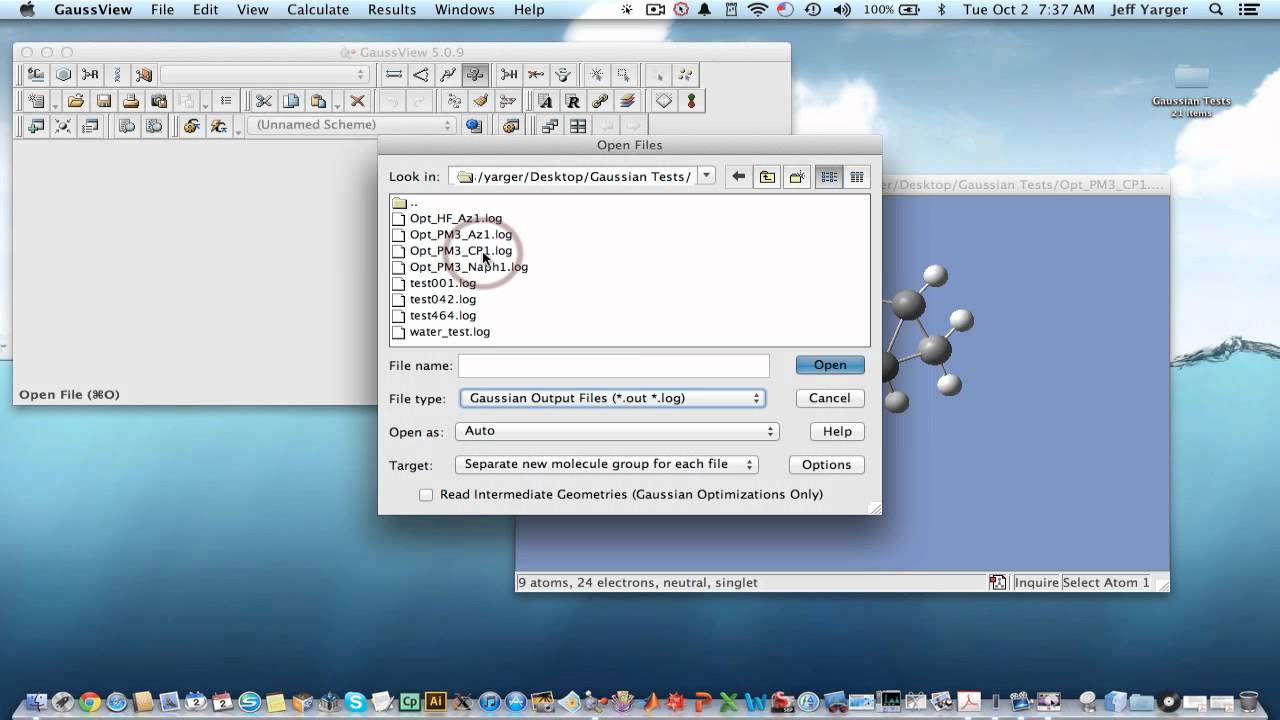Click the Open button
The image size is (1280, 720).
click(x=830, y=365)
